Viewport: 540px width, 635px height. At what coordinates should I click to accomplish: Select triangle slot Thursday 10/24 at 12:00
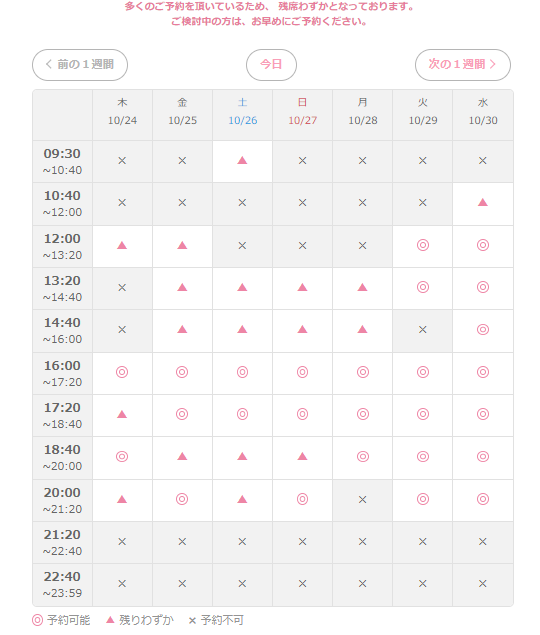coord(122,246)
